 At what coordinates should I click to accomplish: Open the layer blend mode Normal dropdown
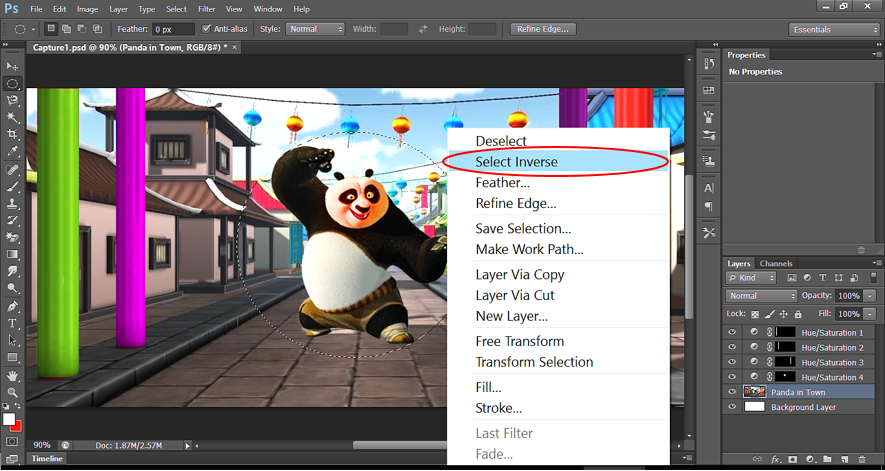point(761,296)
